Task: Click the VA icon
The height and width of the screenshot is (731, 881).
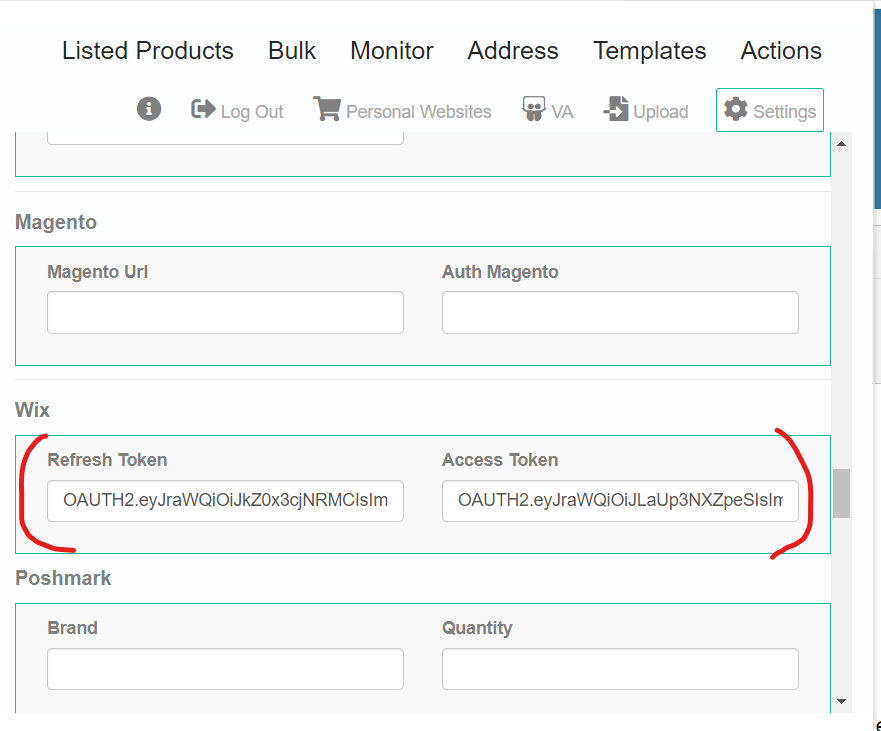Action: [534, 108]
